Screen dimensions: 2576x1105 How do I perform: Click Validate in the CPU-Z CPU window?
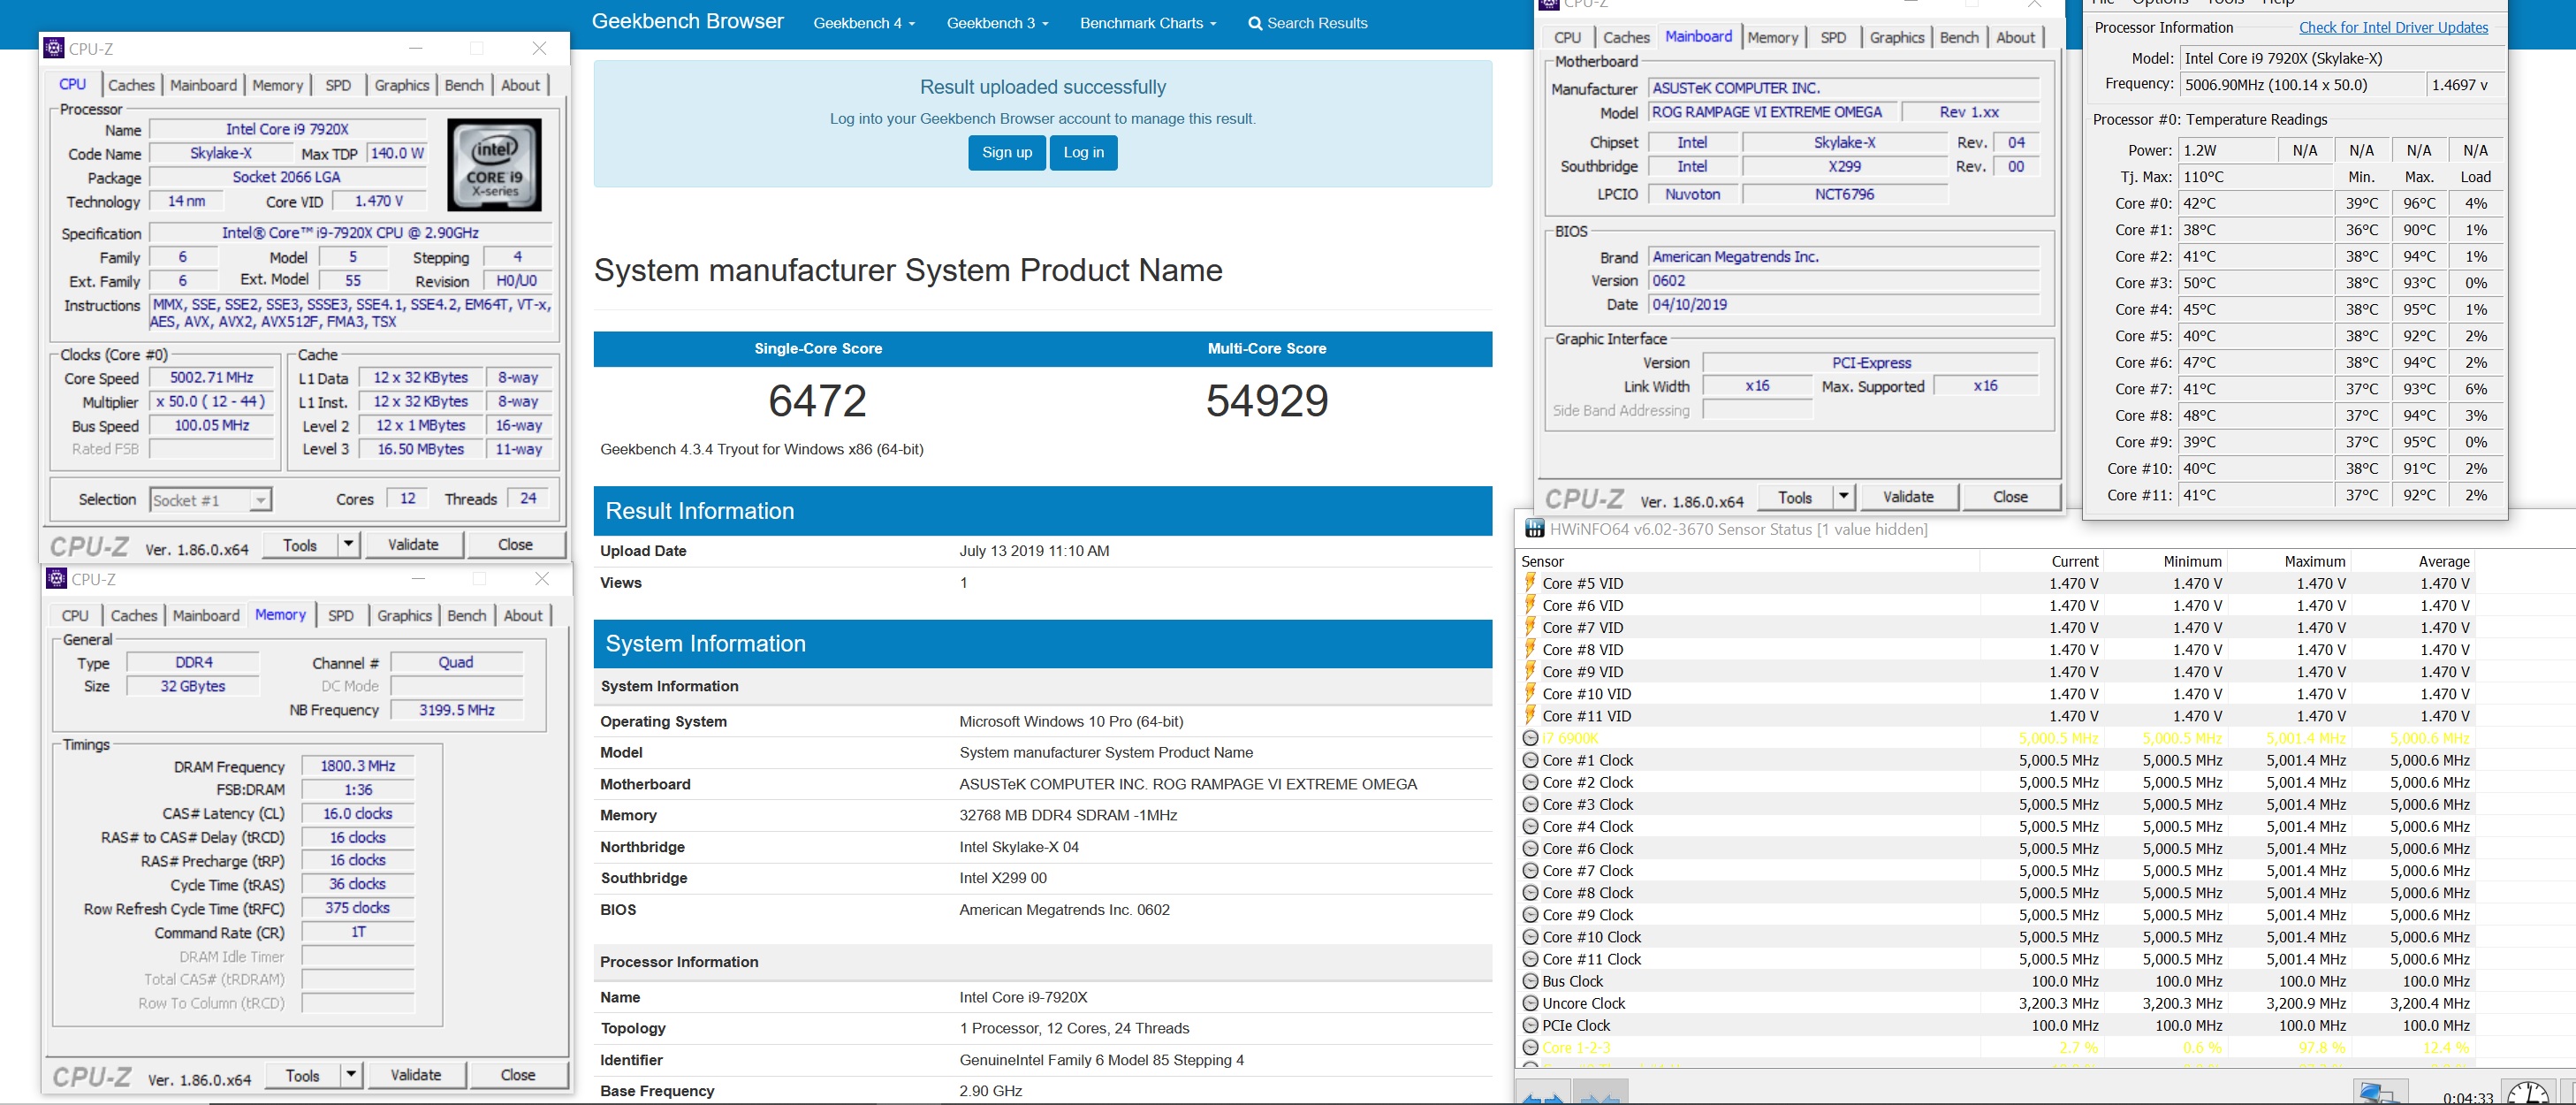pyautogui.click(x=413, y=544)
